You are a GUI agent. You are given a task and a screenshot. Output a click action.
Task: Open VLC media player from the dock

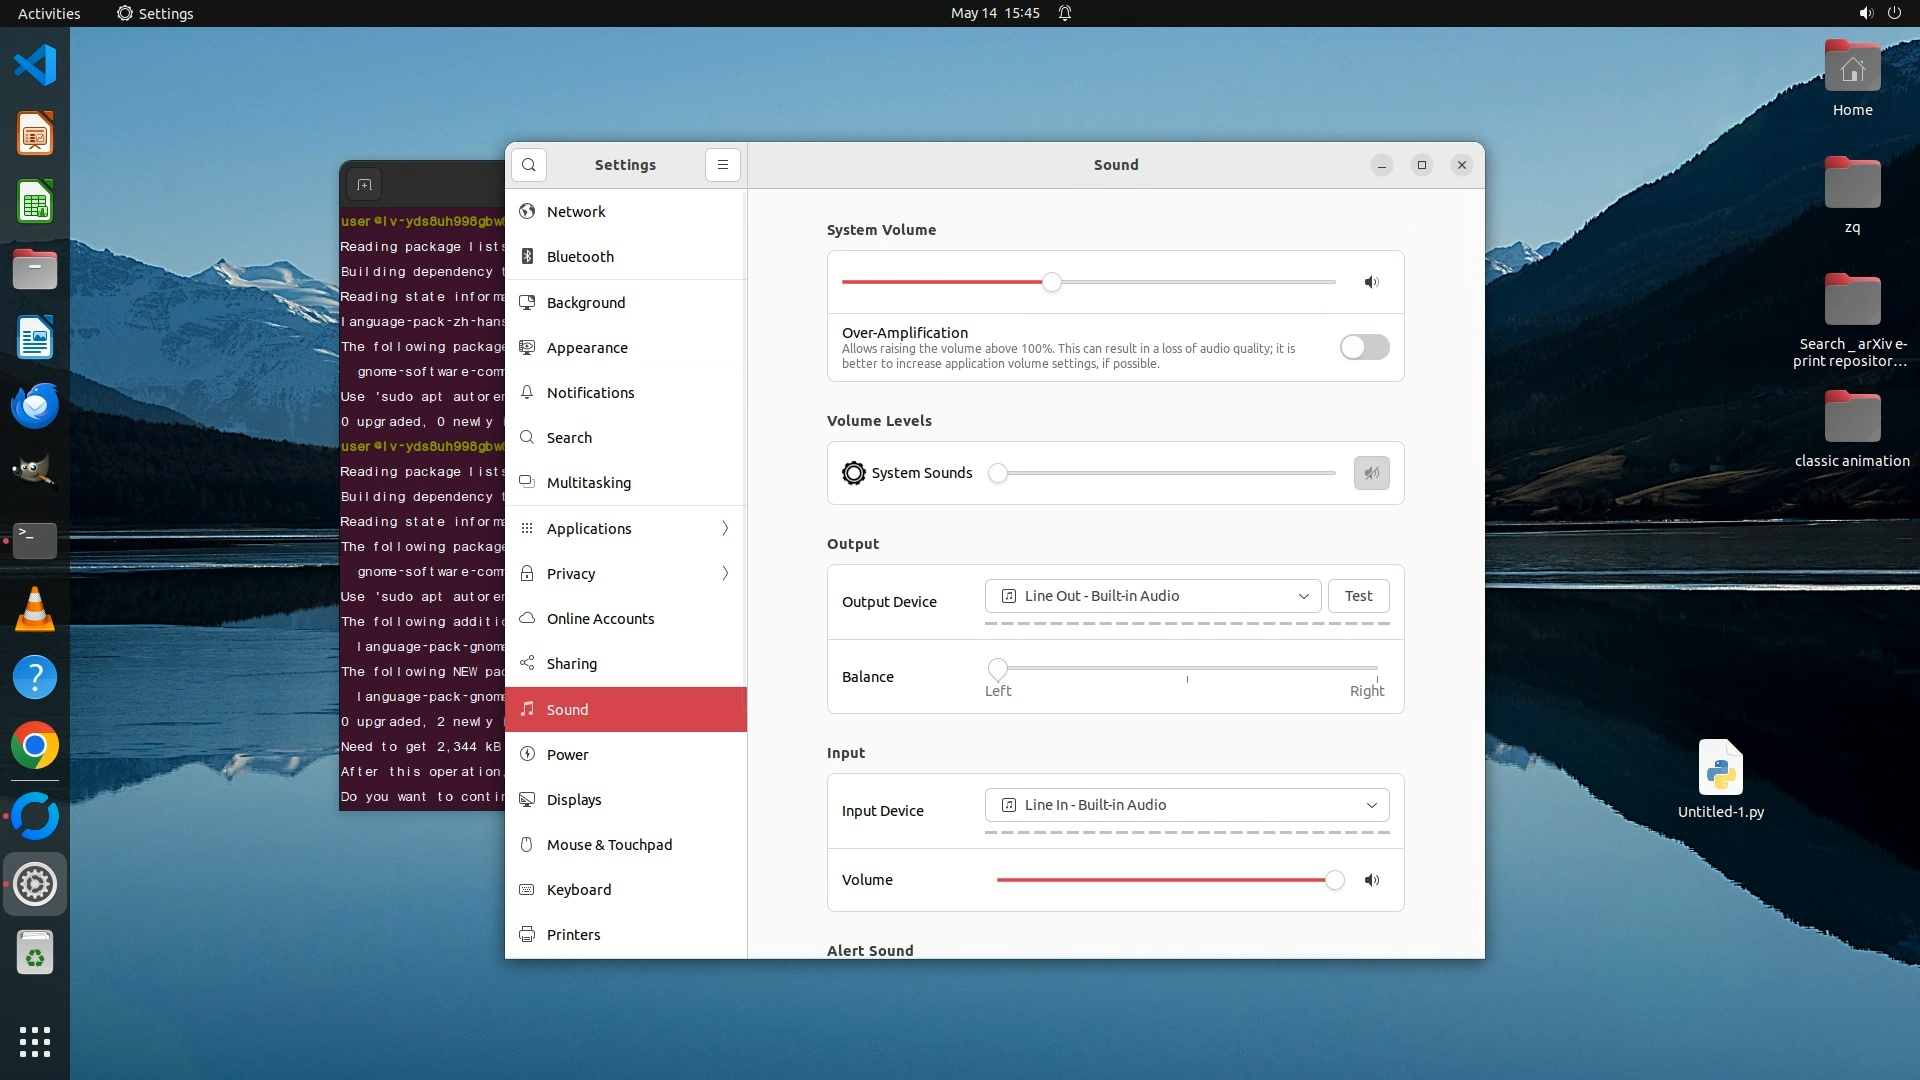[35, 609]
